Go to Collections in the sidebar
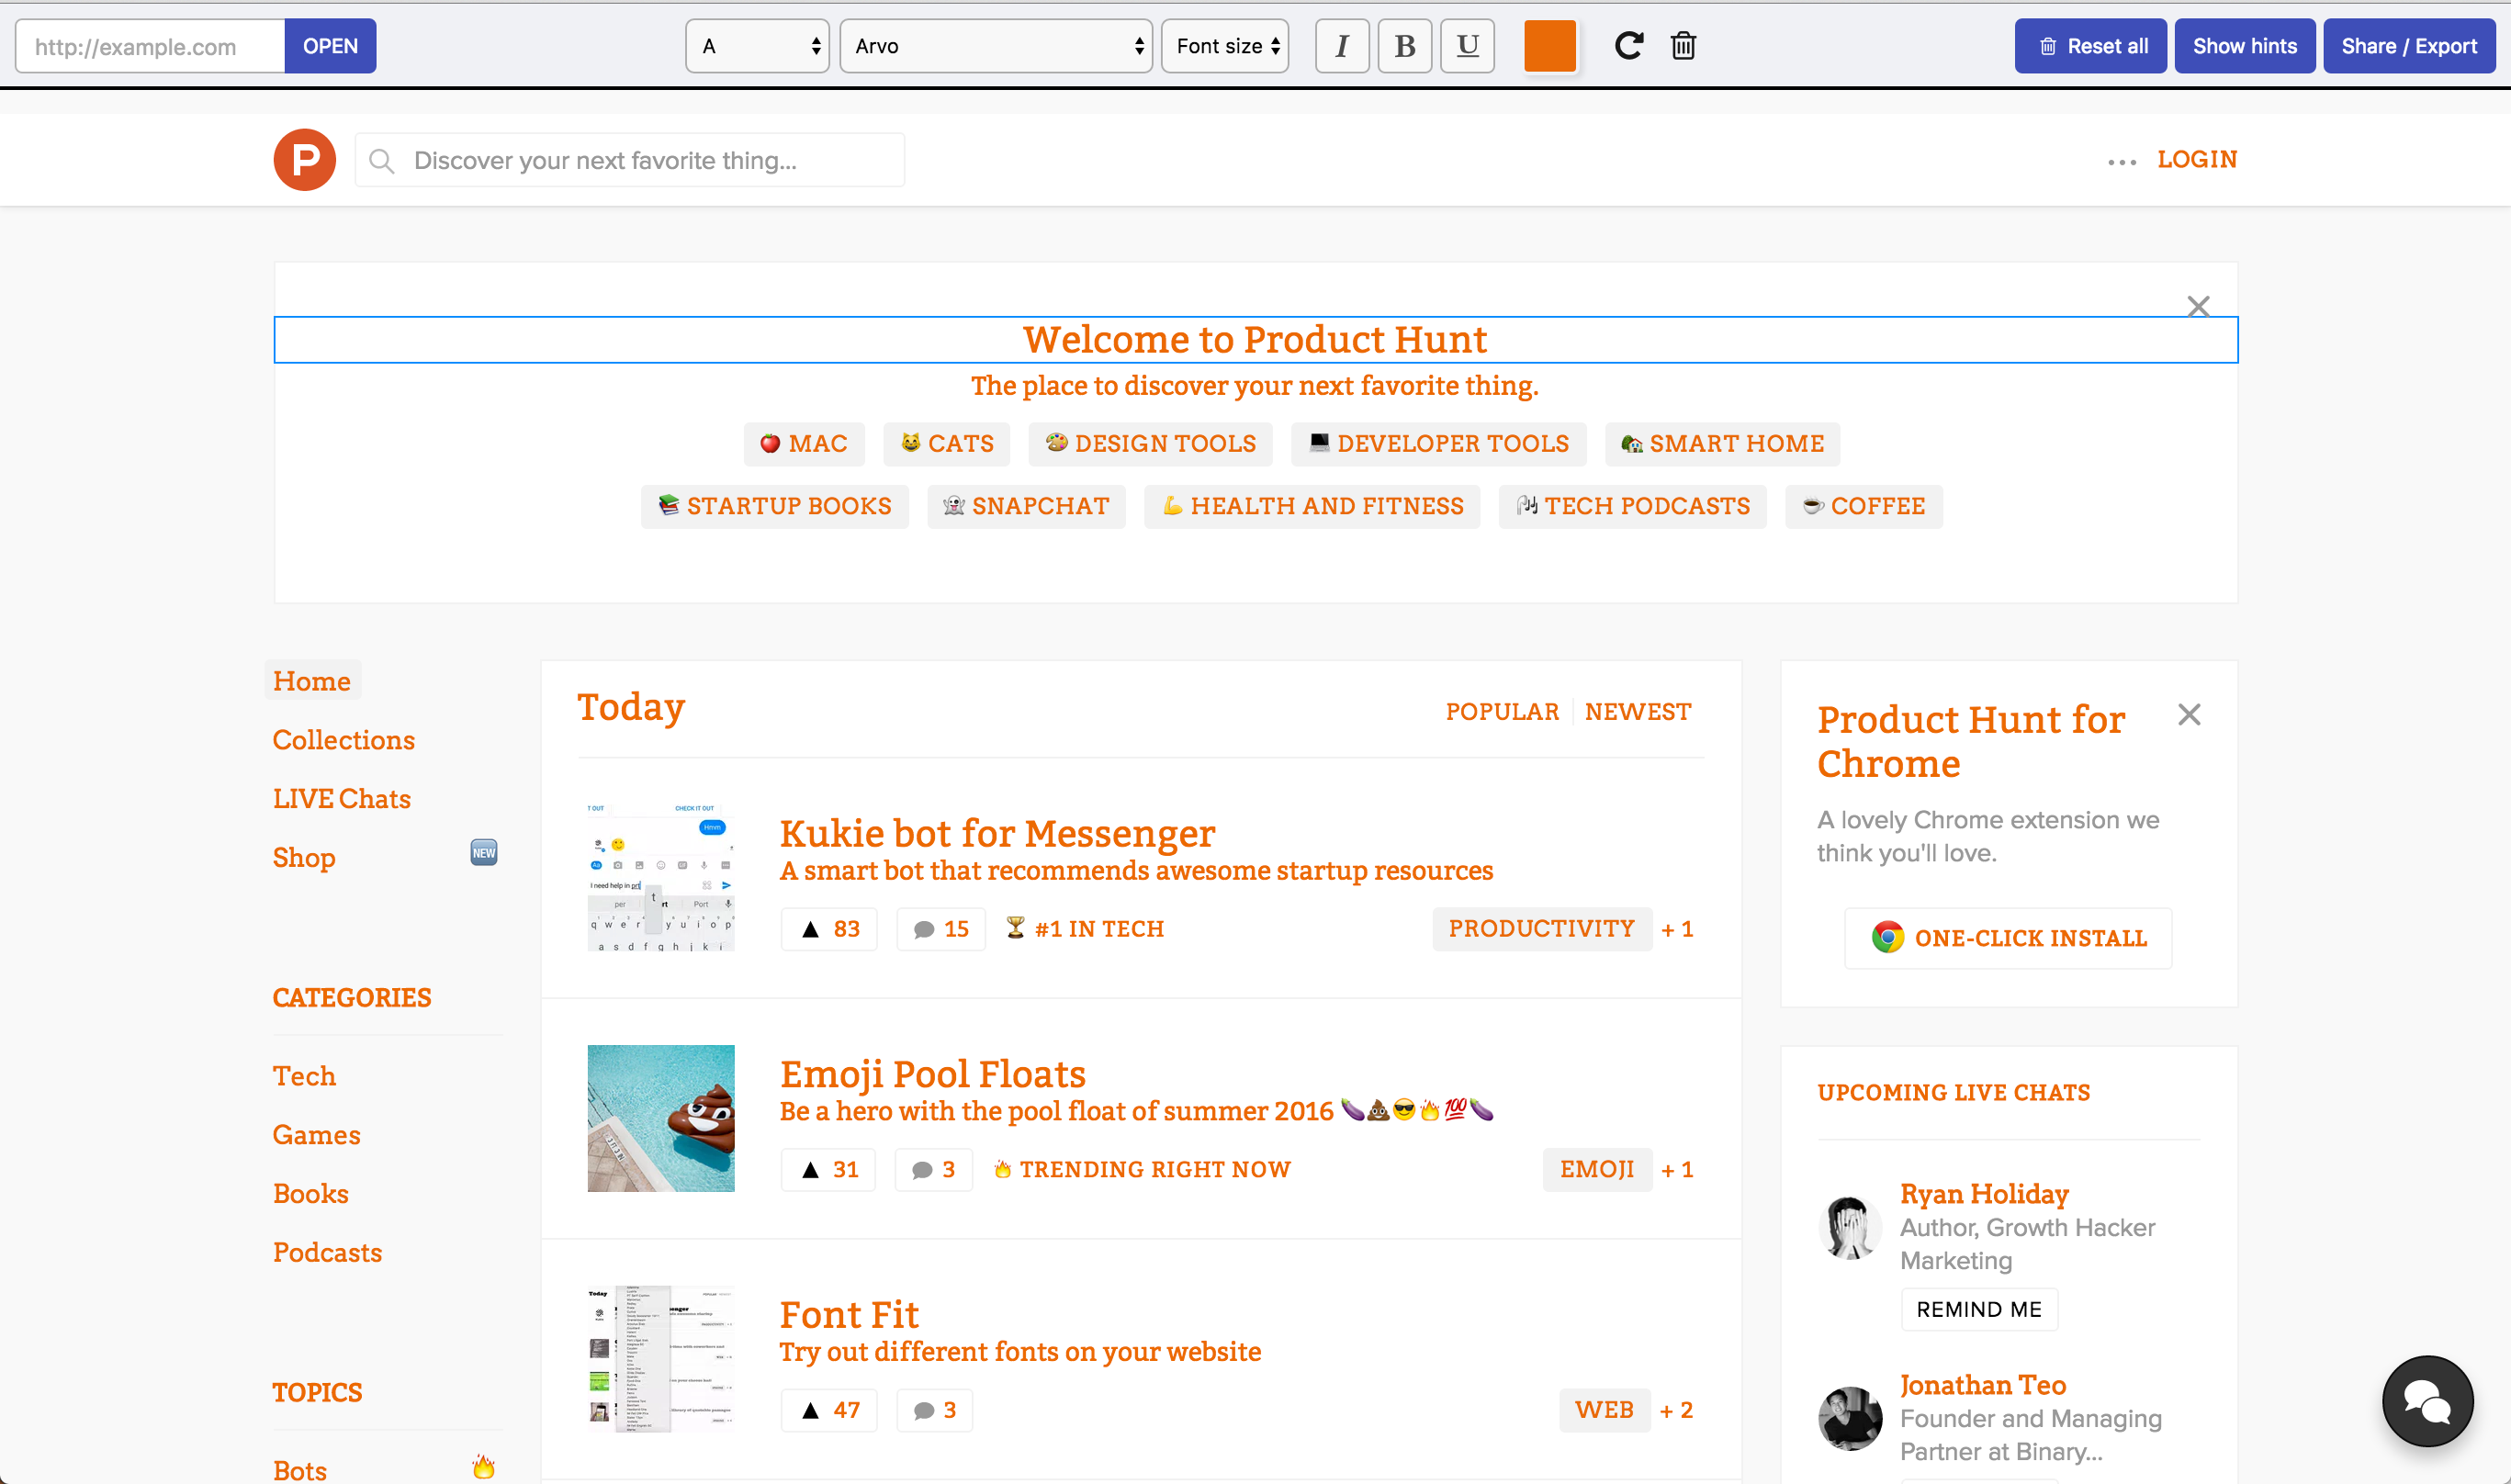 (343, 739)
